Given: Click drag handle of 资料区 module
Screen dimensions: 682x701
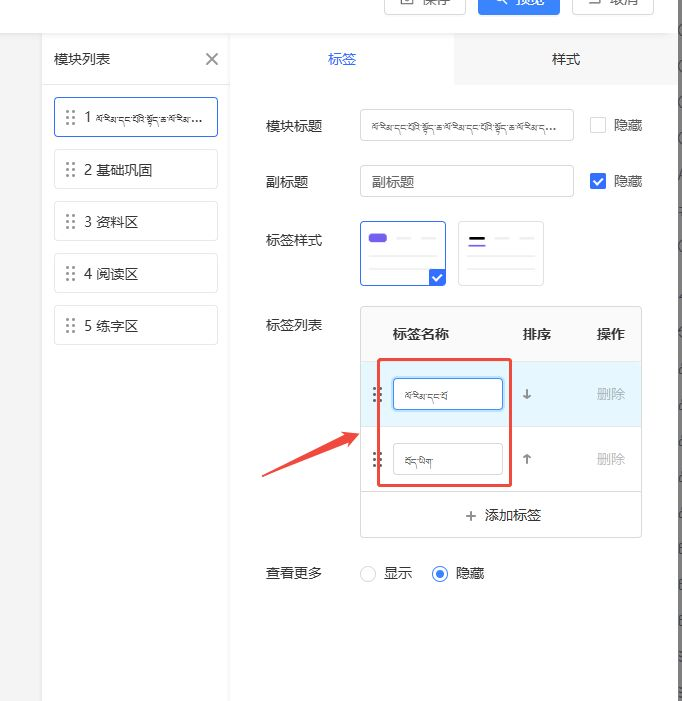Looking at the screenshot, I should coord(70,222).
